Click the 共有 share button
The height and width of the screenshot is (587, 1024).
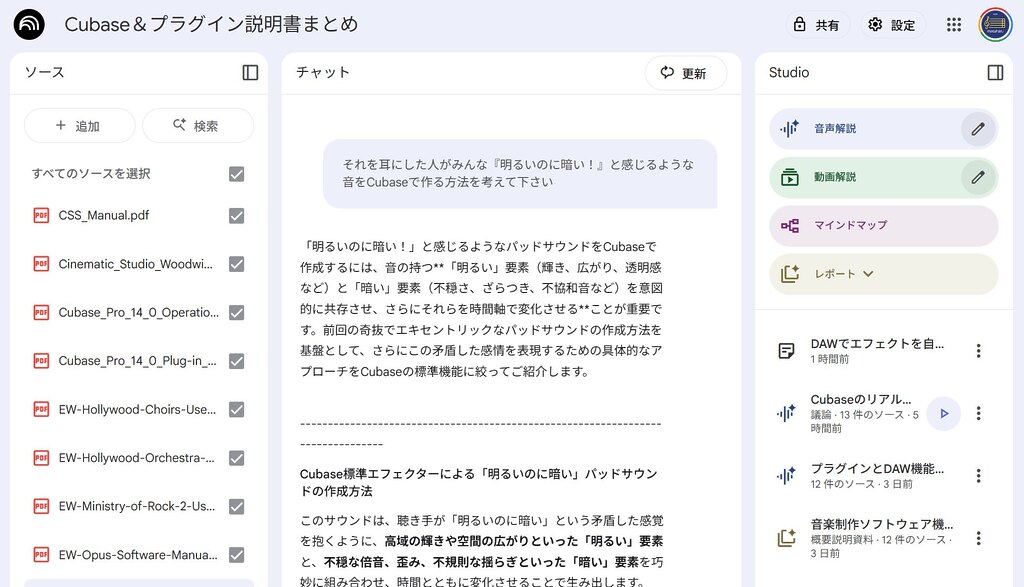pos(817,25)
